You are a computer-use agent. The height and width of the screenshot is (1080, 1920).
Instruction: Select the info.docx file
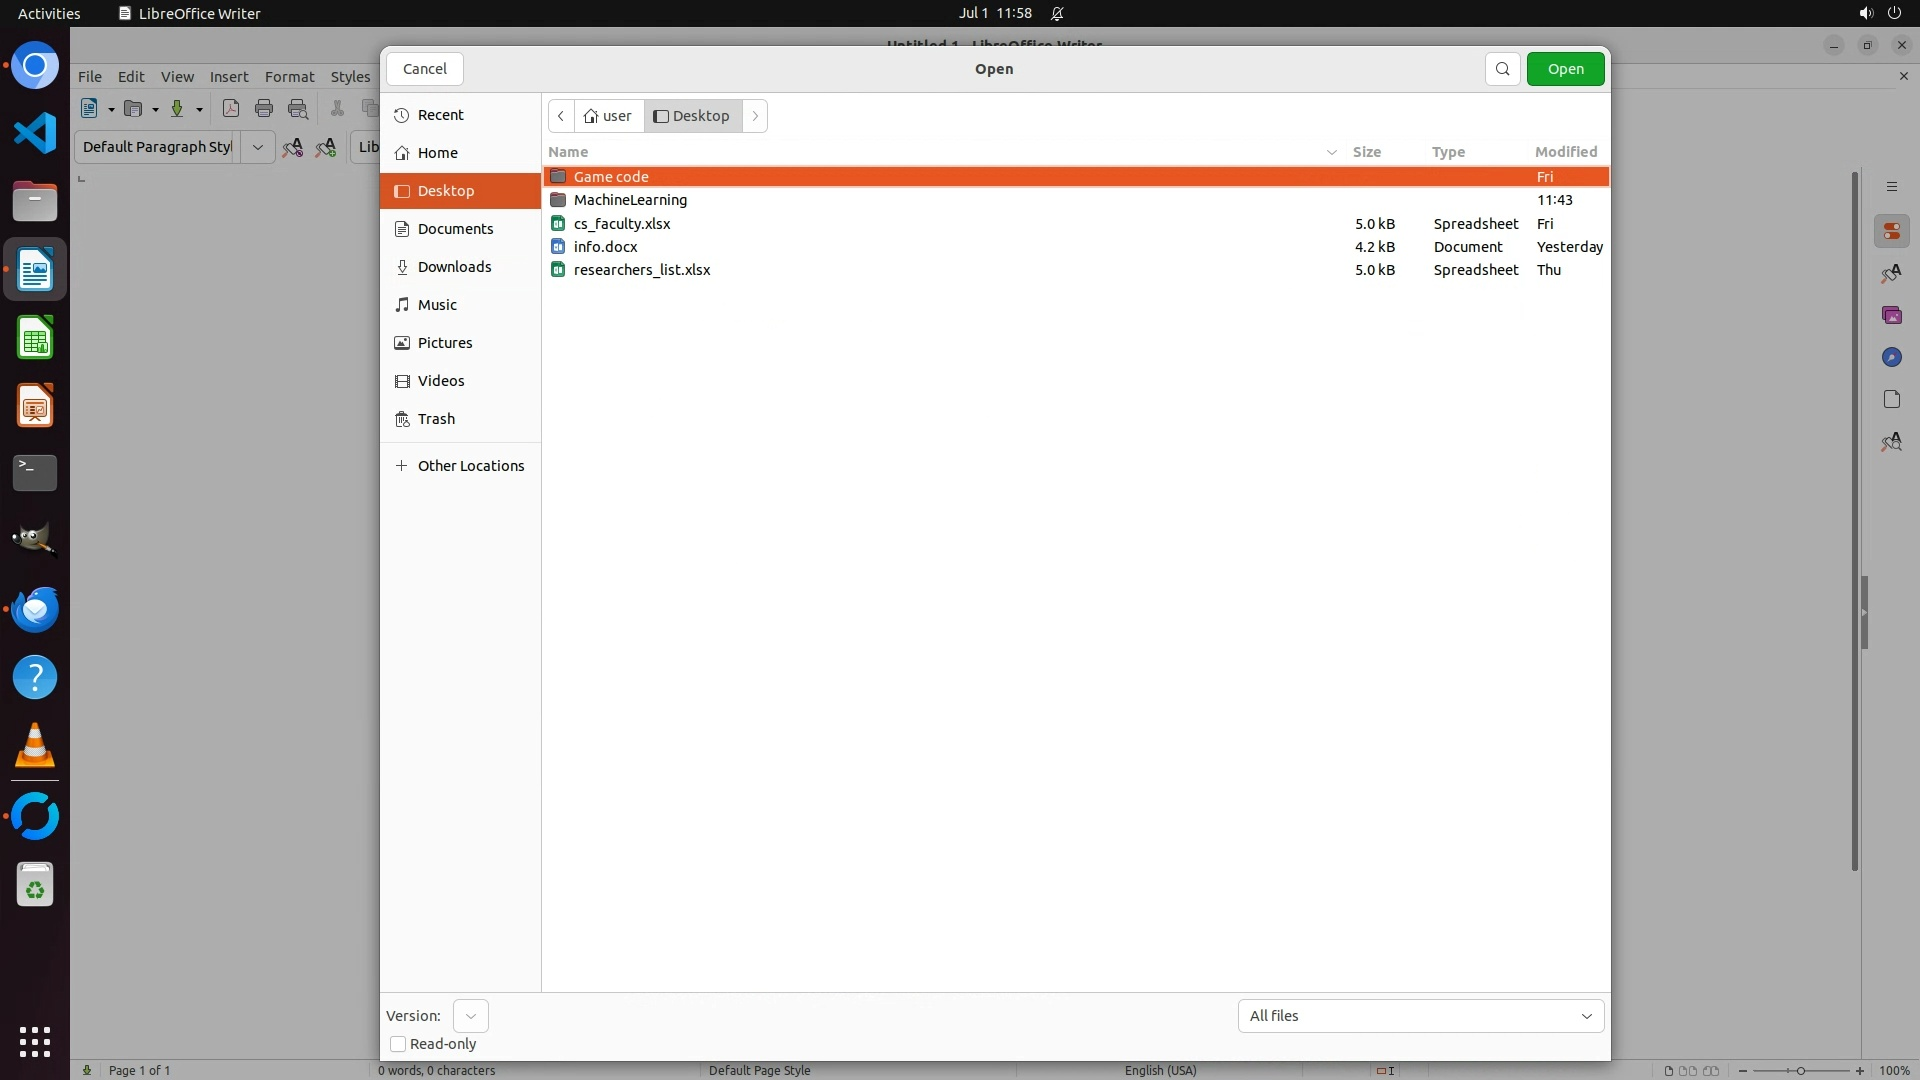pos(605,247)
